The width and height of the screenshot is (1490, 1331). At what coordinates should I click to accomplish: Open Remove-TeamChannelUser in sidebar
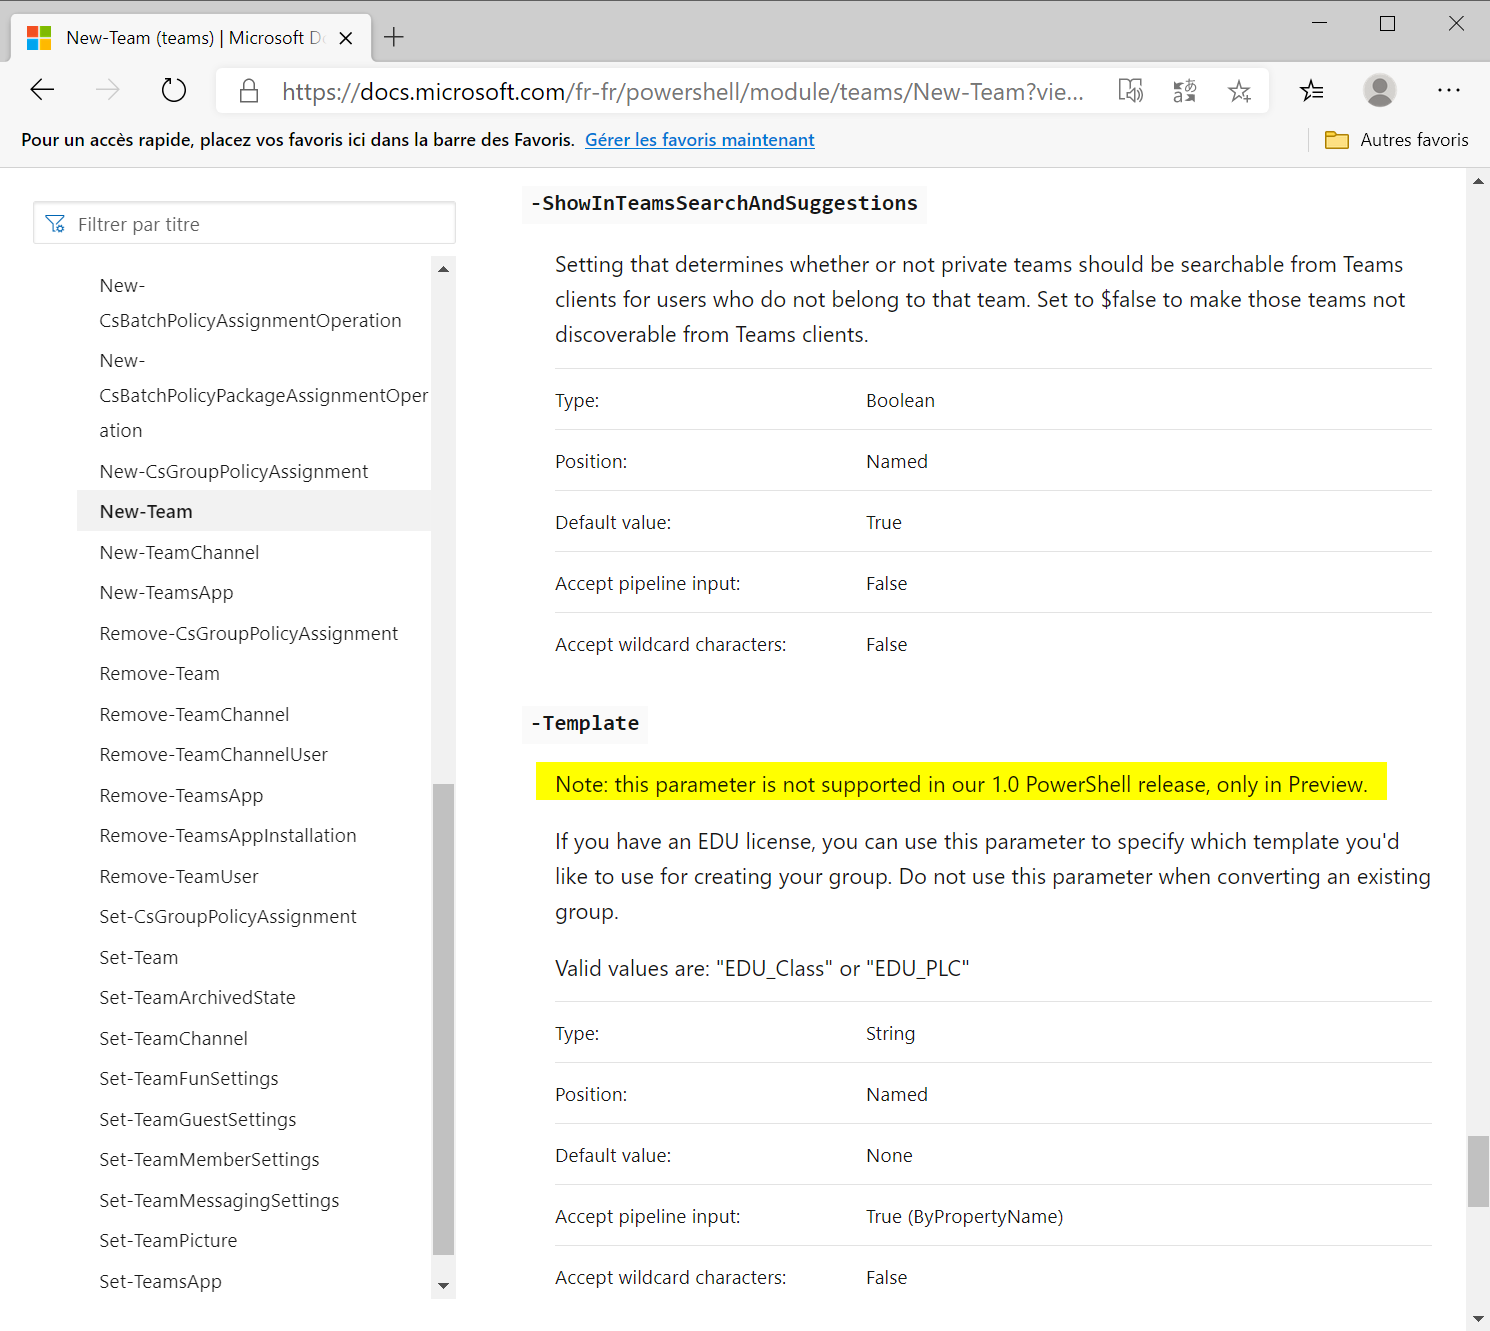point(214,755)
